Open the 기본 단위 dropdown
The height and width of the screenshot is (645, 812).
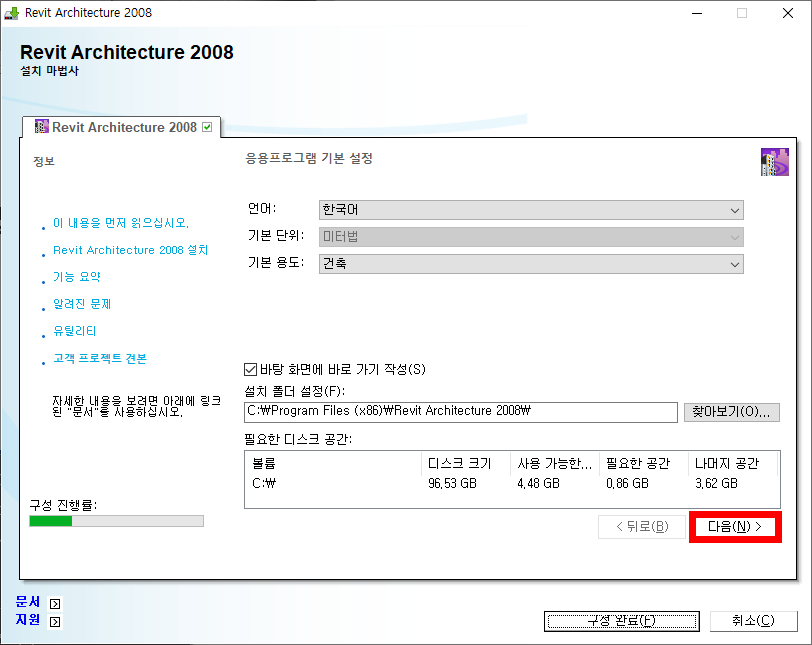pos(531,237)
